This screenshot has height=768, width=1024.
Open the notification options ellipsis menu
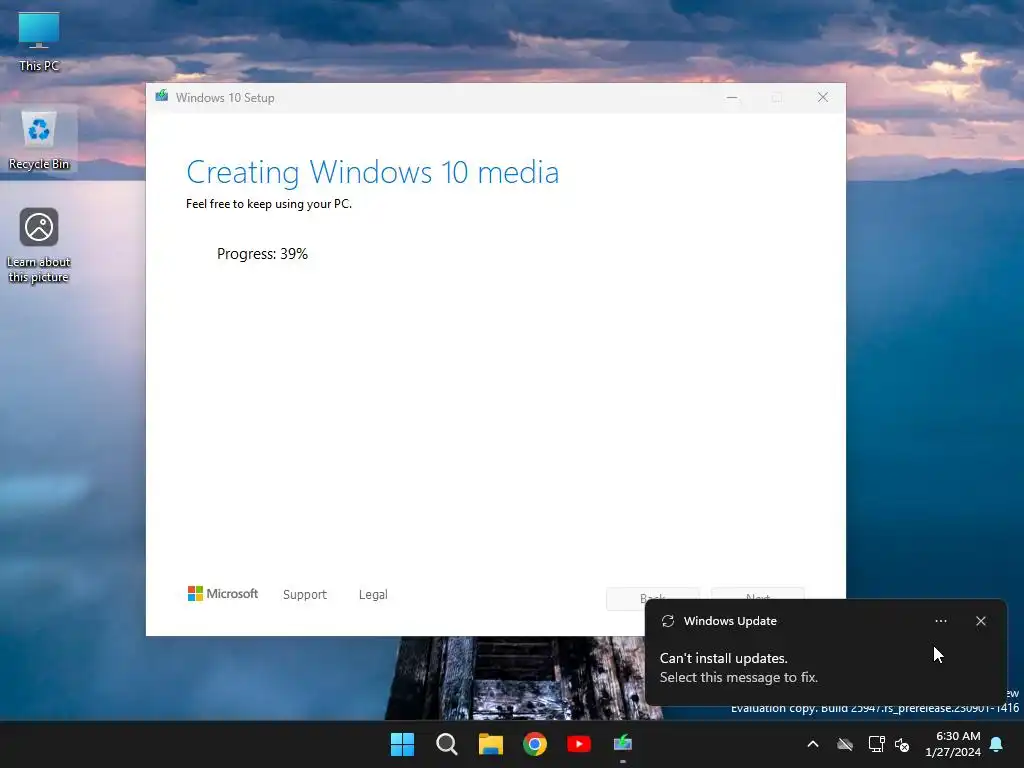[940, 621]
